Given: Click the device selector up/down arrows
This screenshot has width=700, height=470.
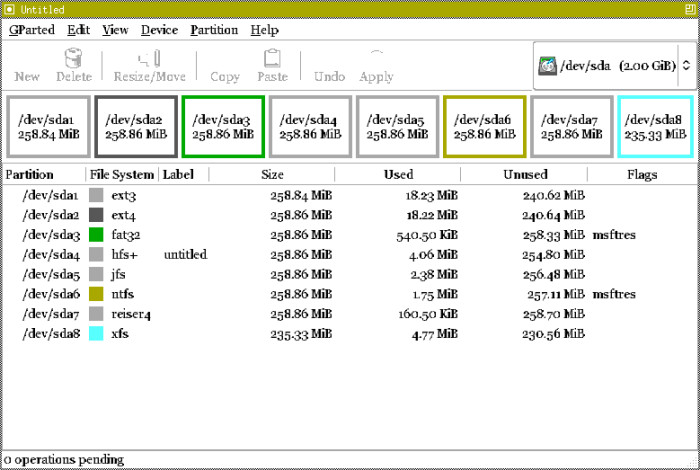Looking at the screenshot, I should coord(686,66).
